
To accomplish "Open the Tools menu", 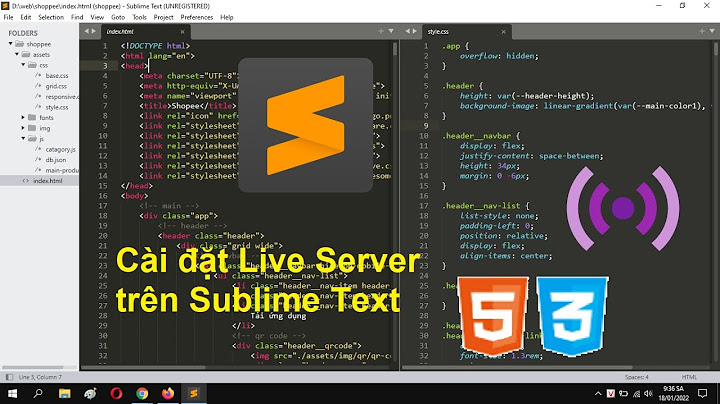I will [140, 17].
